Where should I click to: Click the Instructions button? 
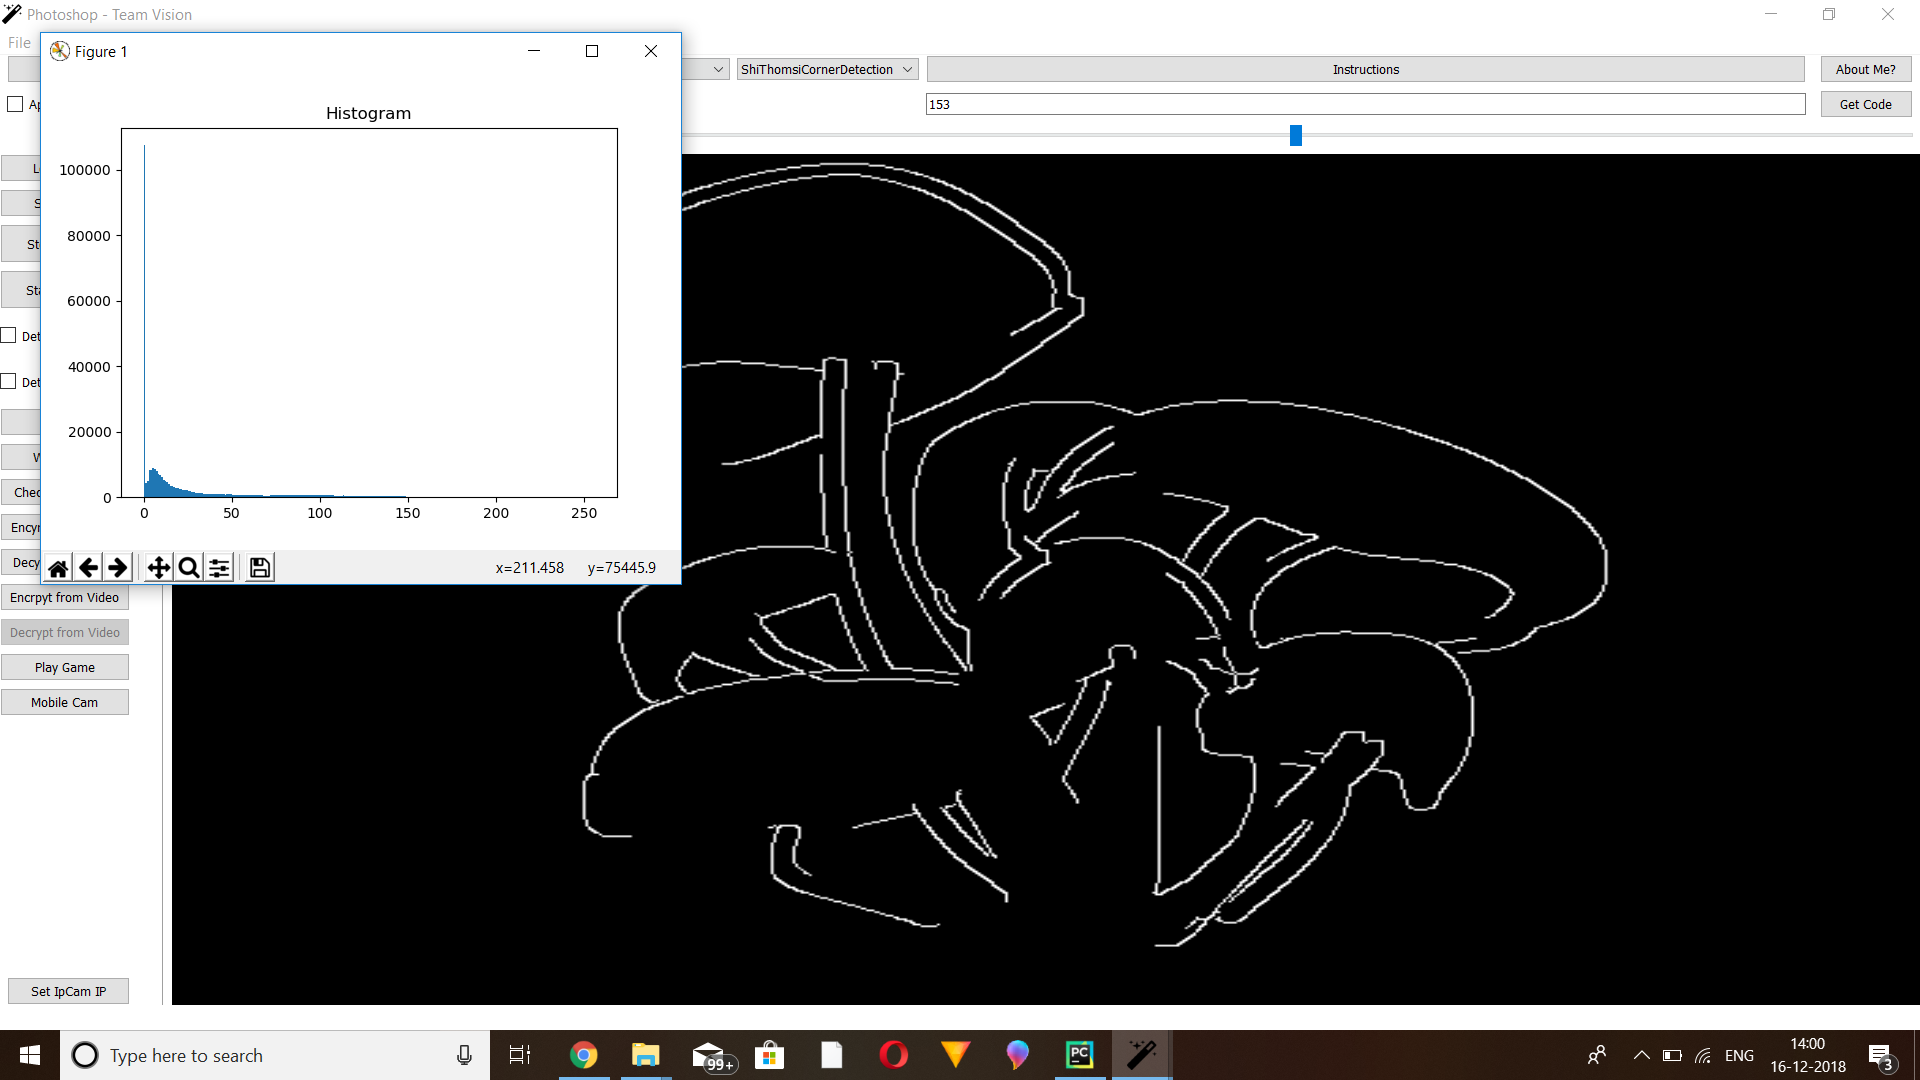[1365, 69]
